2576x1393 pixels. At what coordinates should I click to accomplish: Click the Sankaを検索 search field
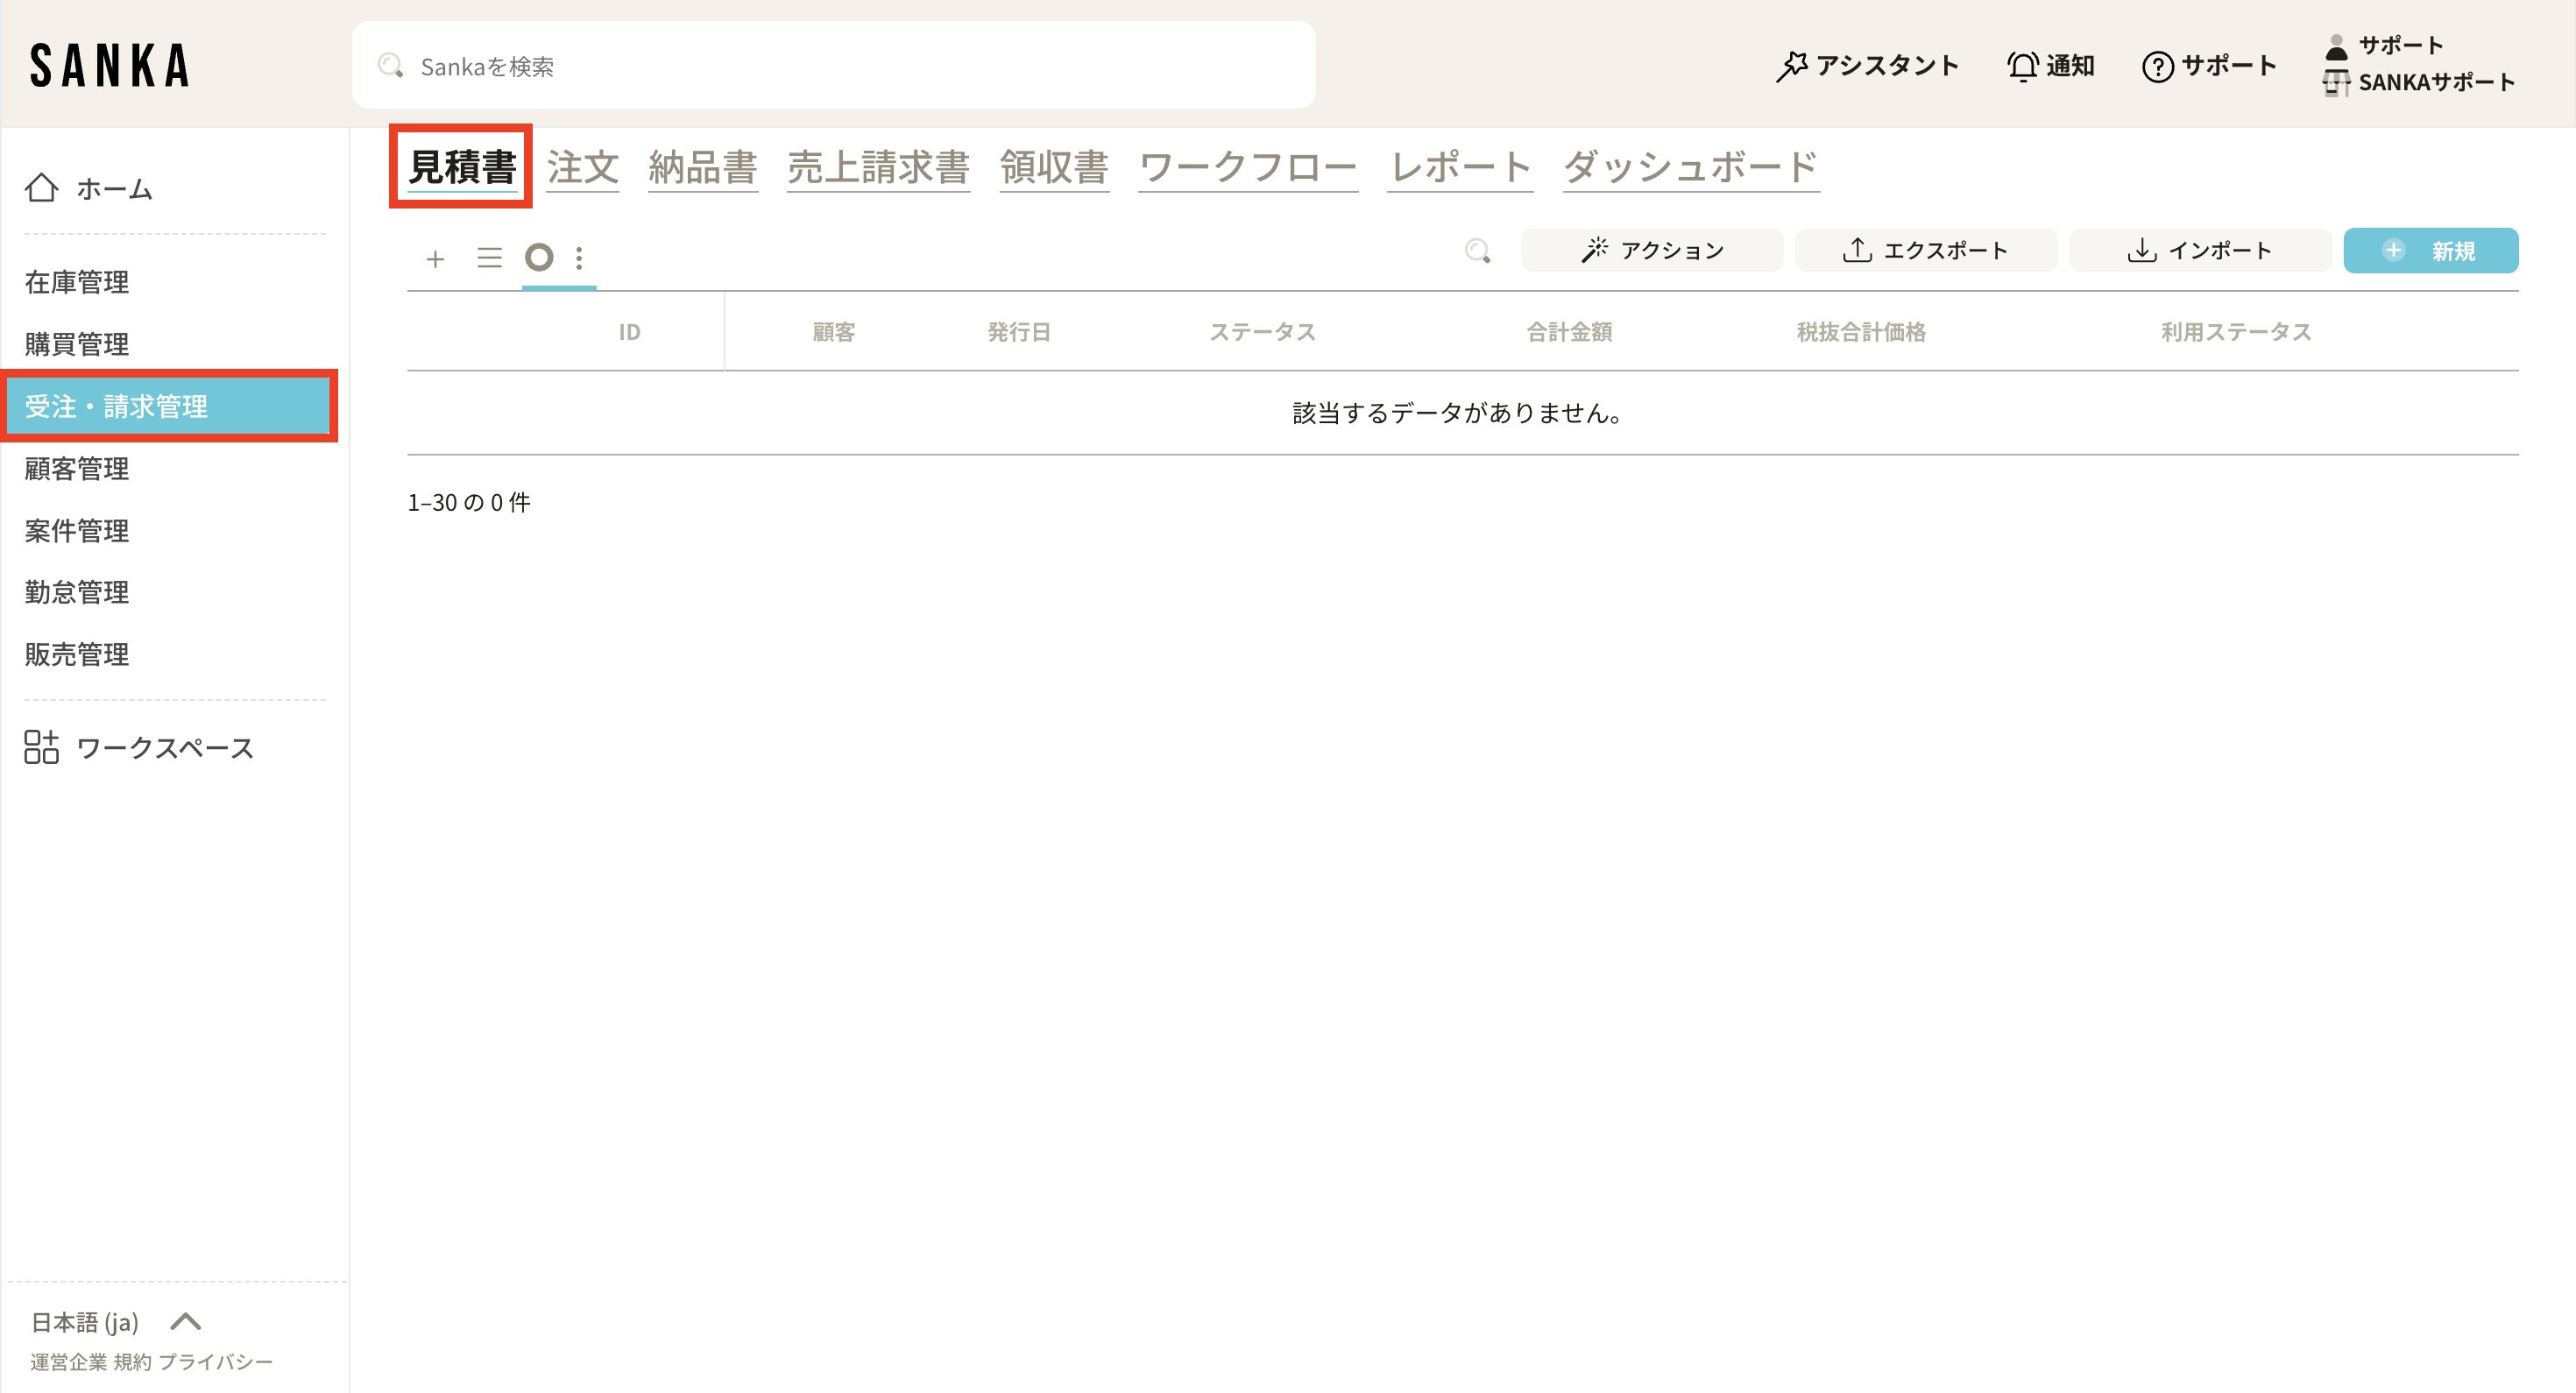point(834,66)
